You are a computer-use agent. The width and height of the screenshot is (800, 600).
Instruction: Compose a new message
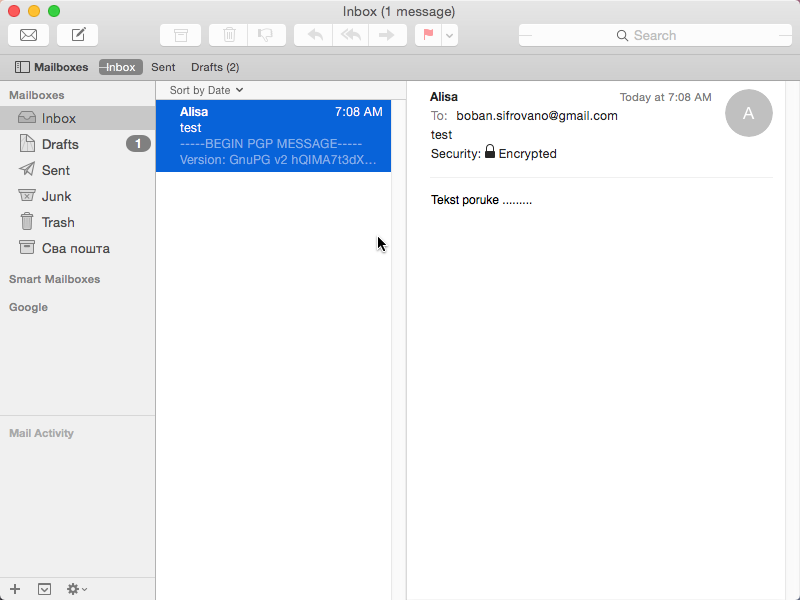[78, 35]
